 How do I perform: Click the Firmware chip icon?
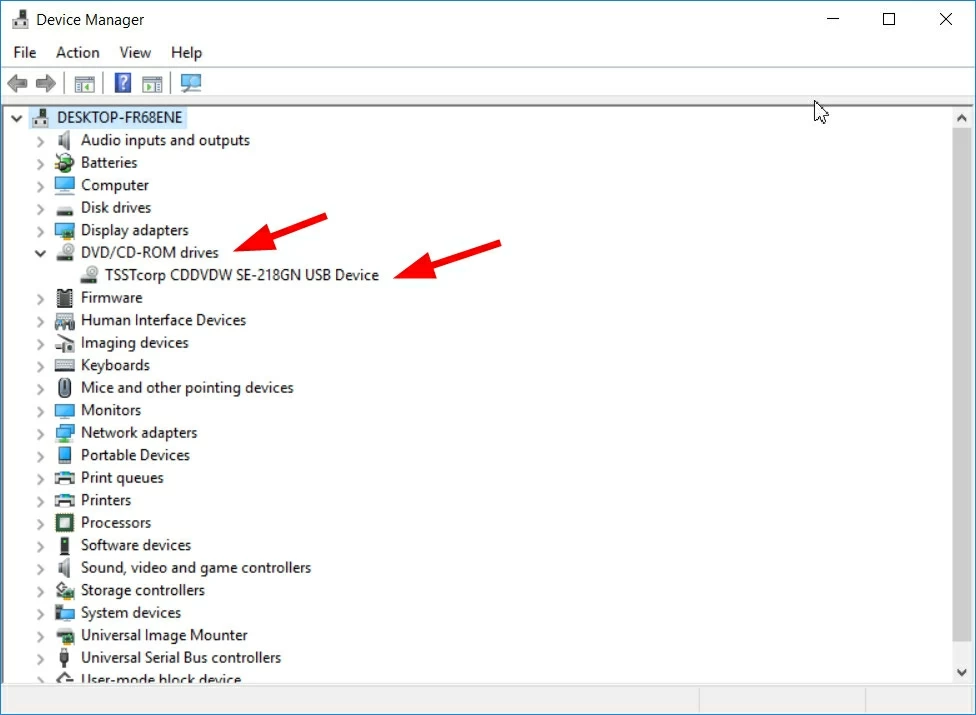coord(64,298)
